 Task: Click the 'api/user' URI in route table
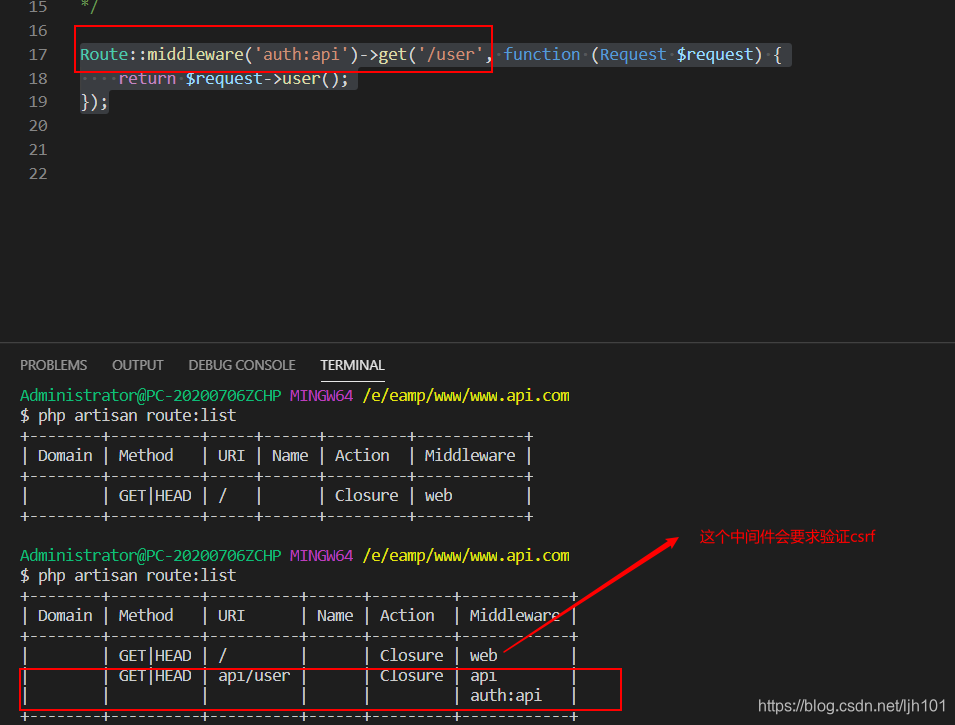(254, 676)
